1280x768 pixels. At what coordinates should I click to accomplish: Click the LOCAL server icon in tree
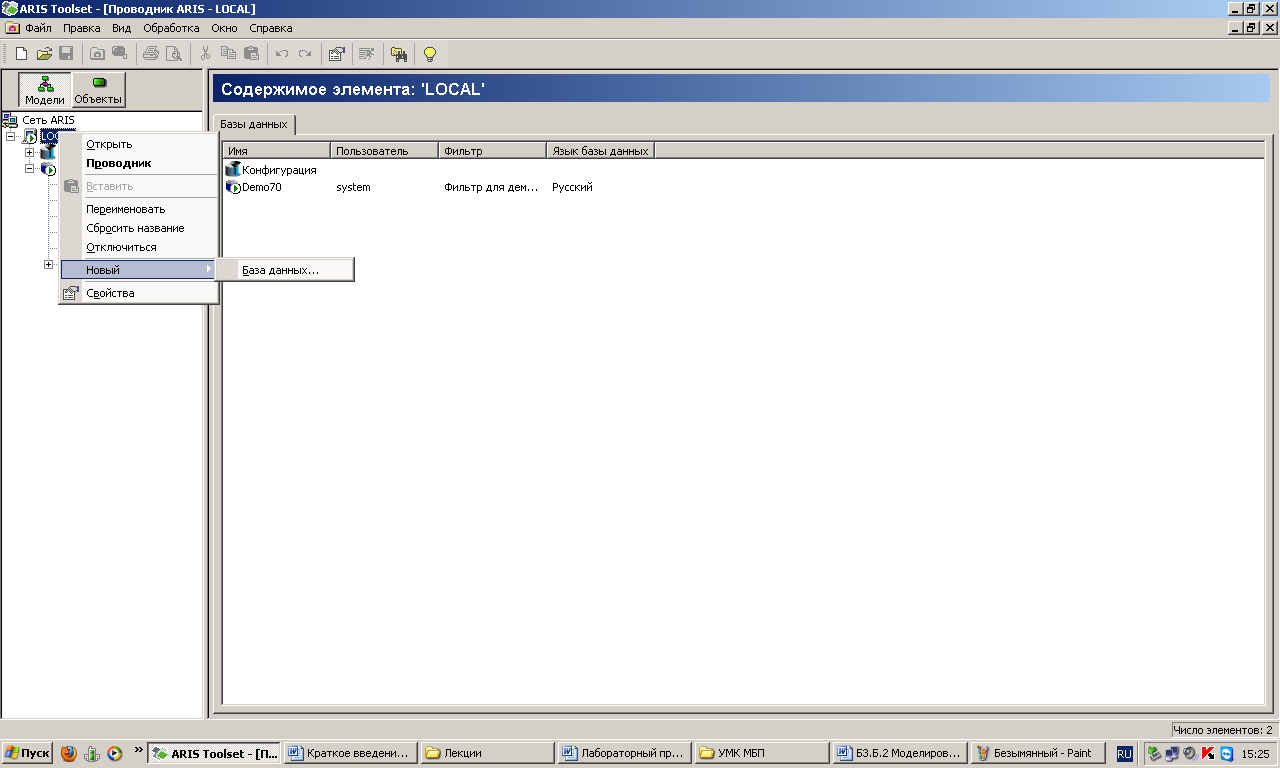tap(30, 137)
